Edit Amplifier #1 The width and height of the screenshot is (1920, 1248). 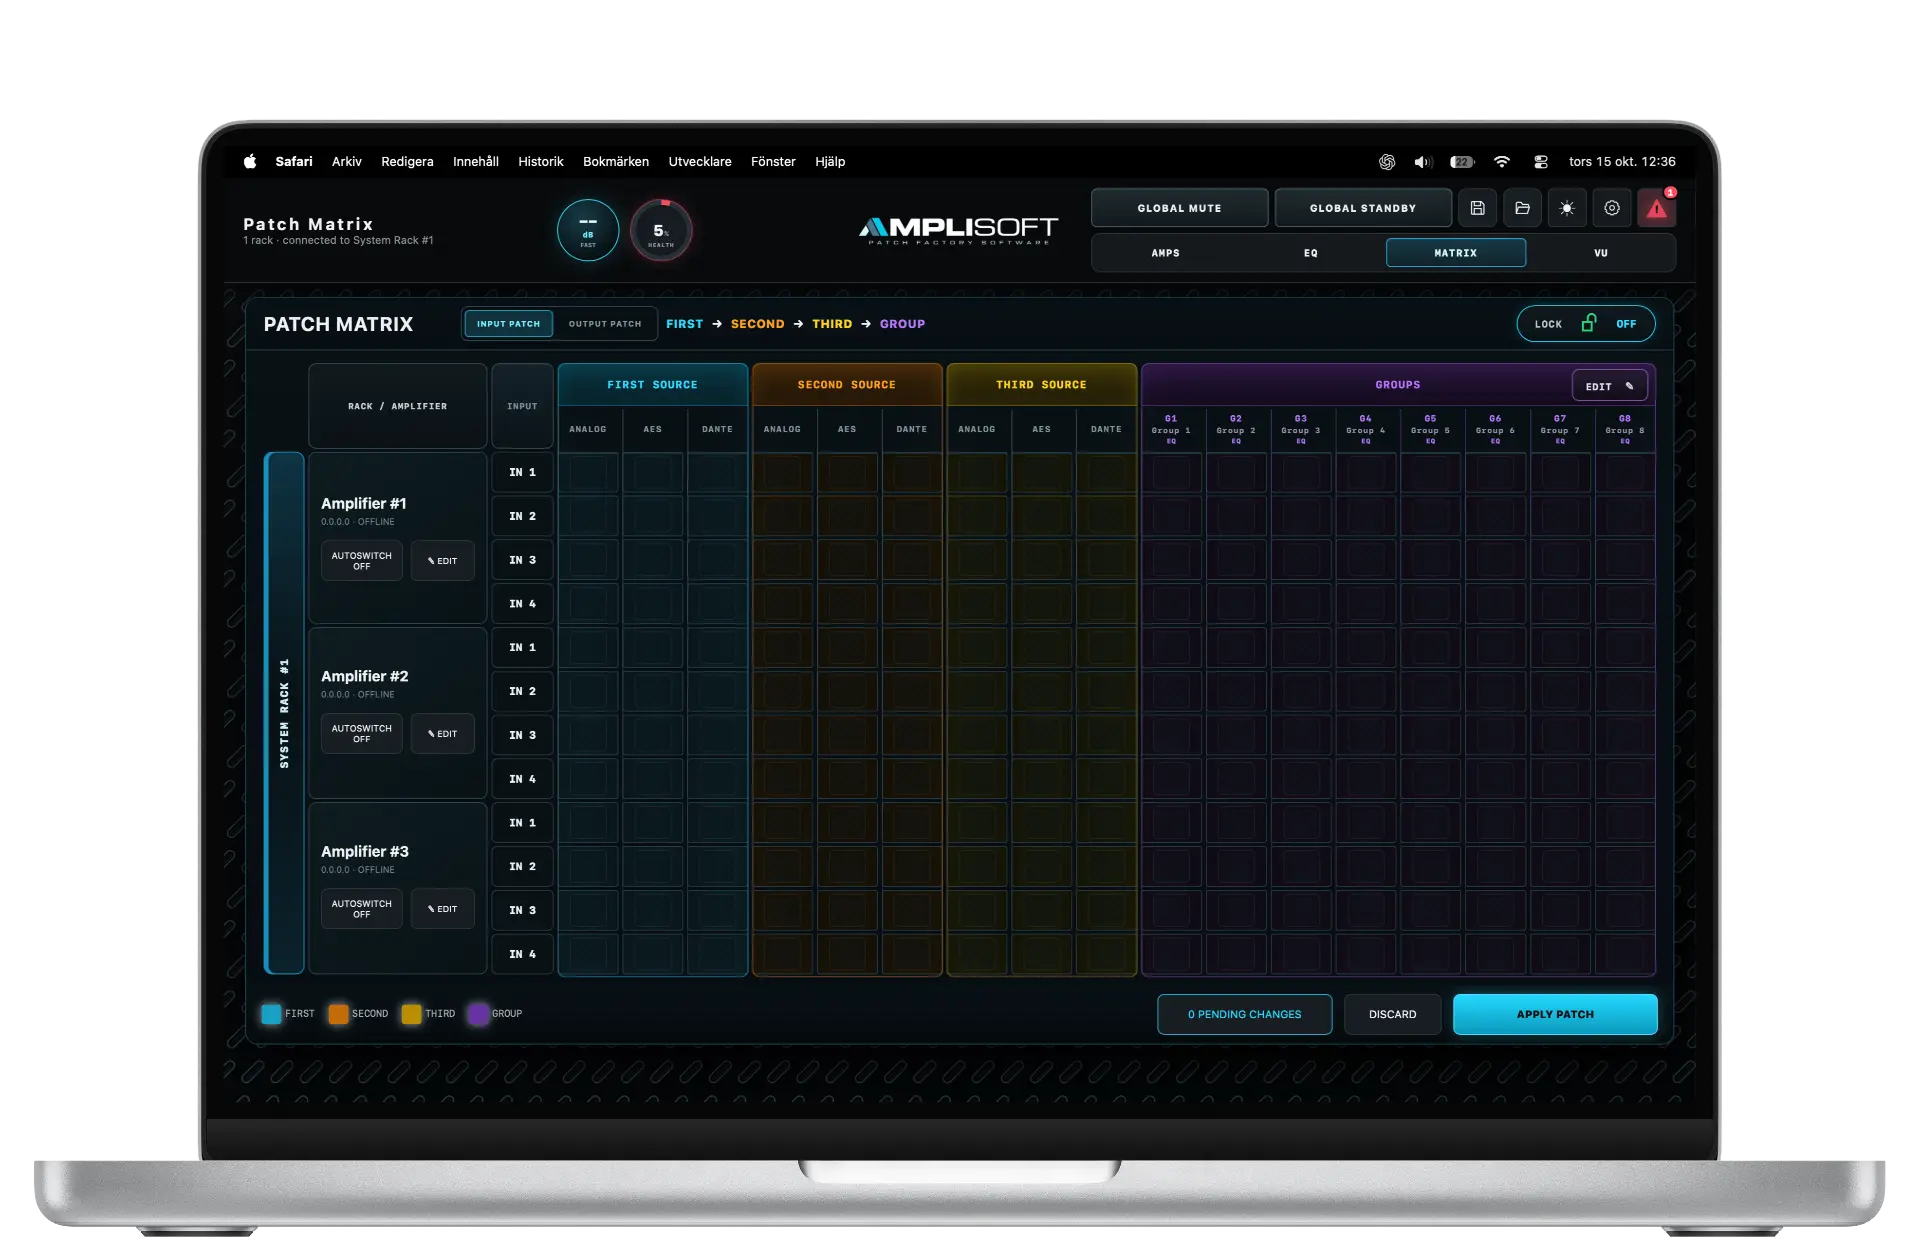[x=442, y=561]
